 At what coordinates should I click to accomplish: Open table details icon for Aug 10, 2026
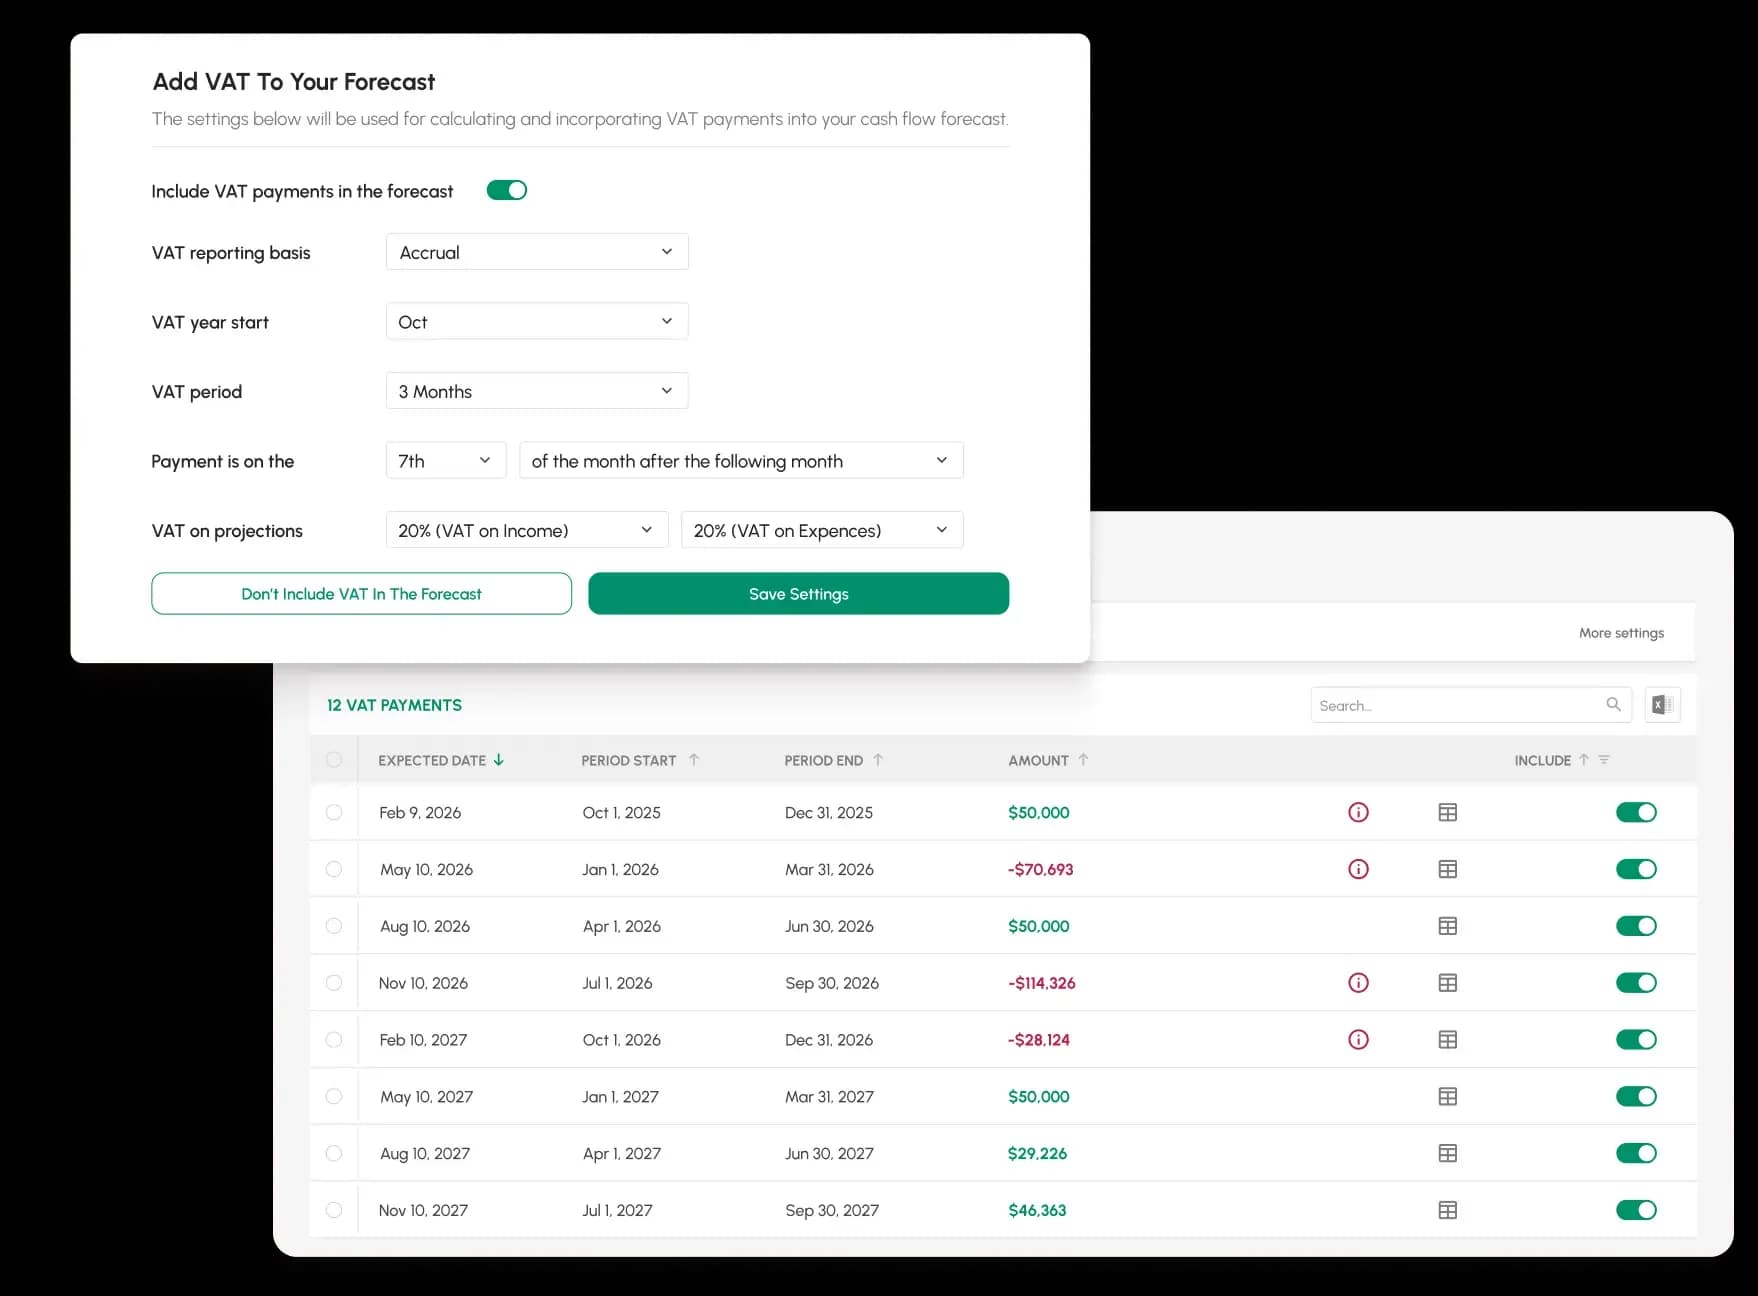click(1447, 927)
